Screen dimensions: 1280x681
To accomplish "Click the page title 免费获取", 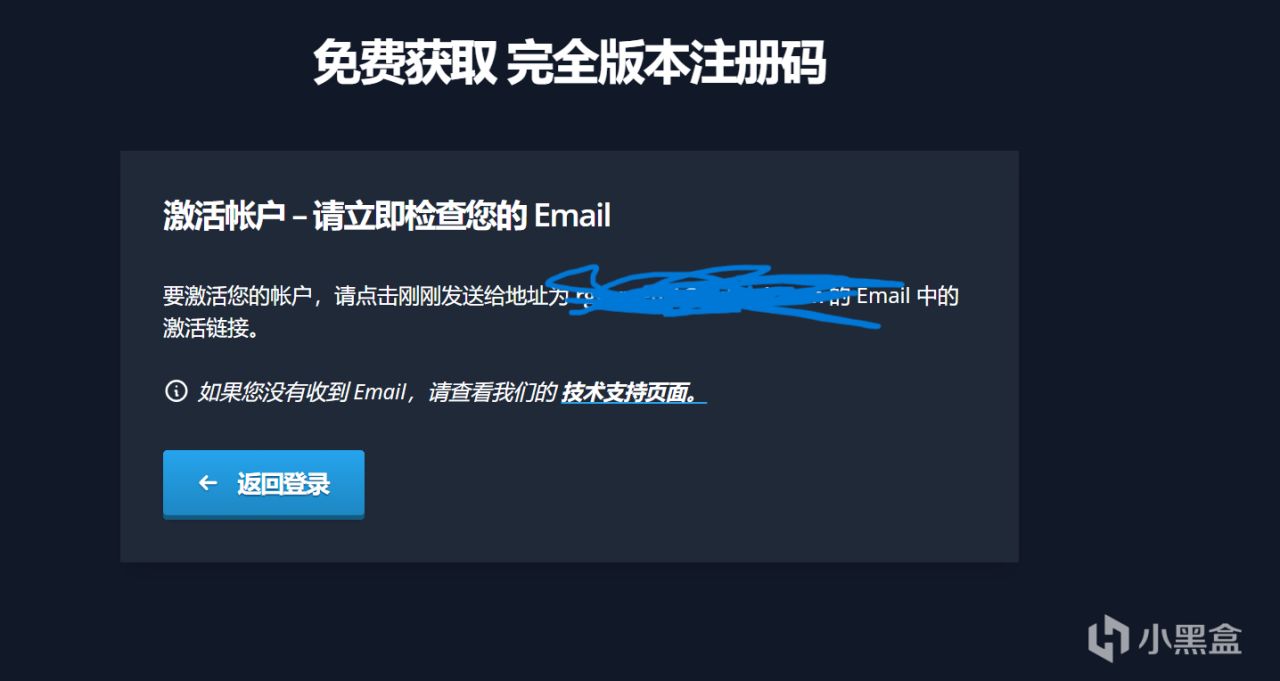I will (404, 64).
